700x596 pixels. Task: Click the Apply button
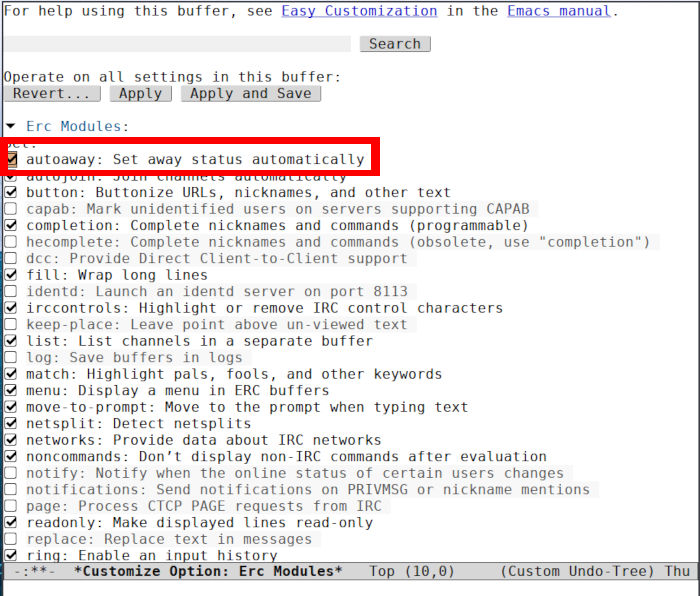(141, 94)
